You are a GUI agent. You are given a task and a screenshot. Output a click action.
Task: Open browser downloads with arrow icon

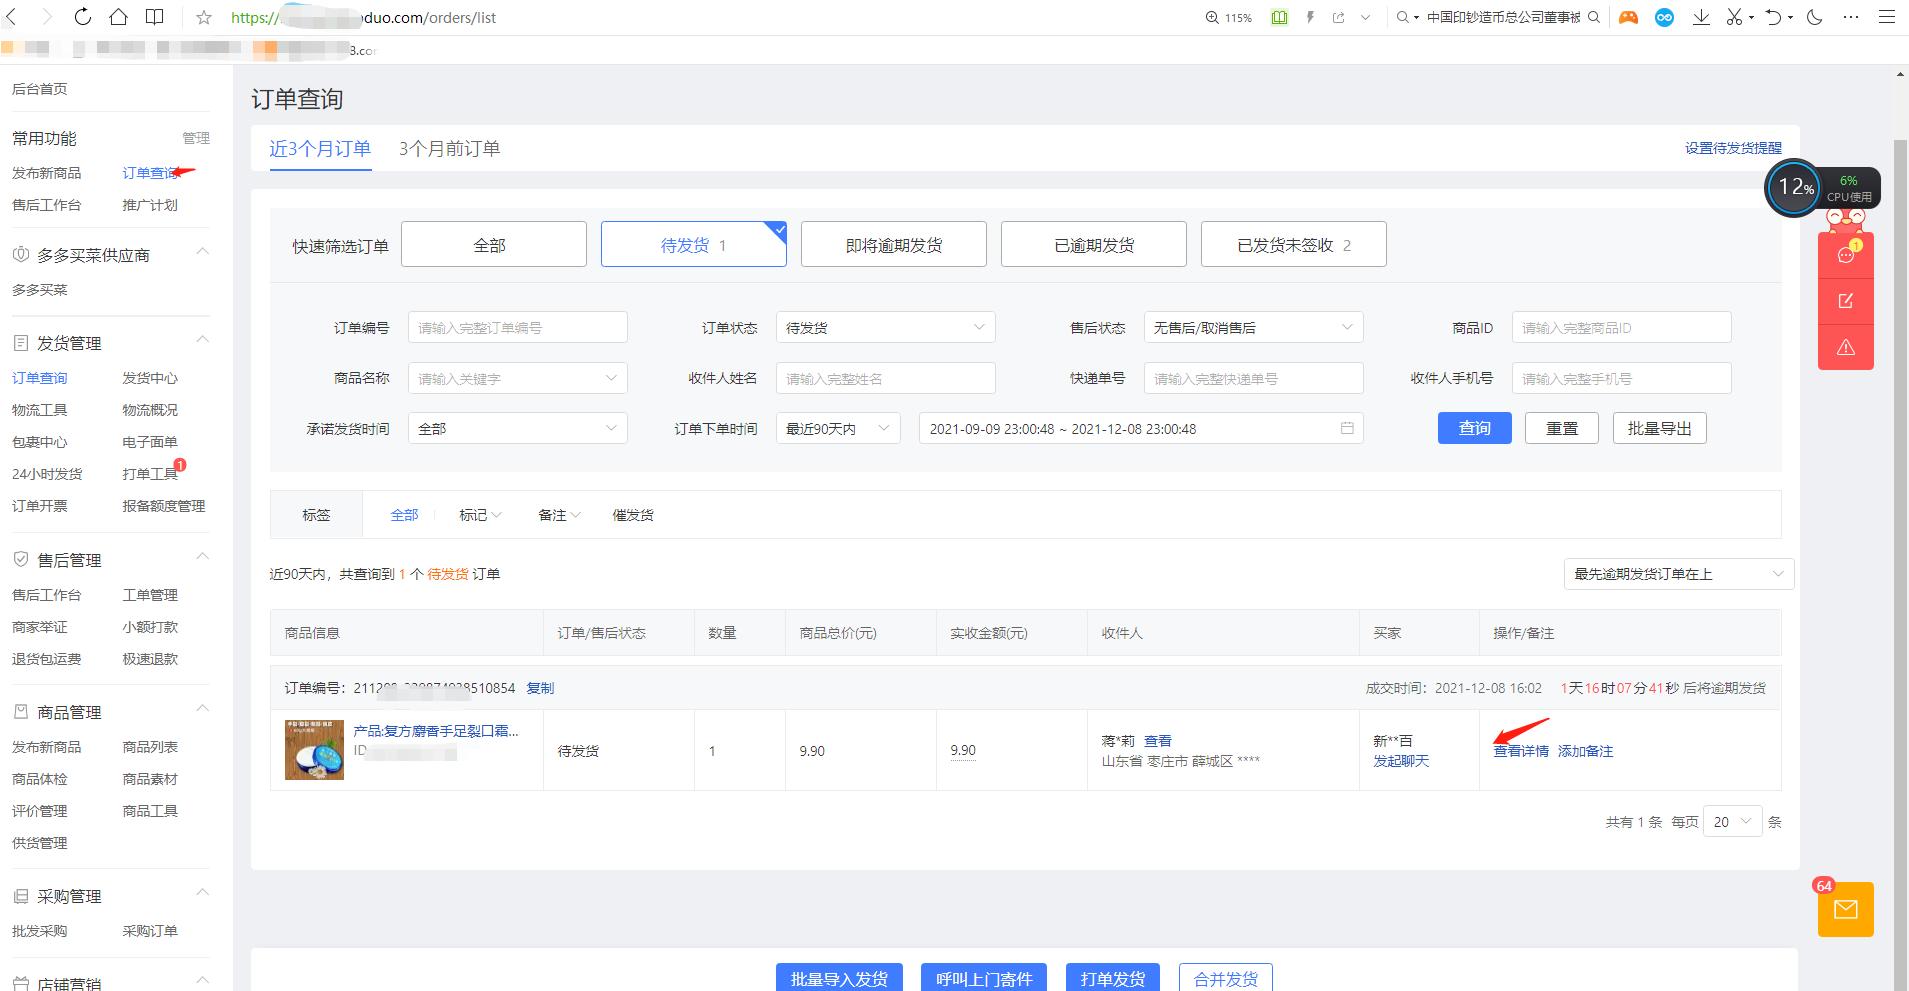pyautogui.click(x=1700, y=17)
